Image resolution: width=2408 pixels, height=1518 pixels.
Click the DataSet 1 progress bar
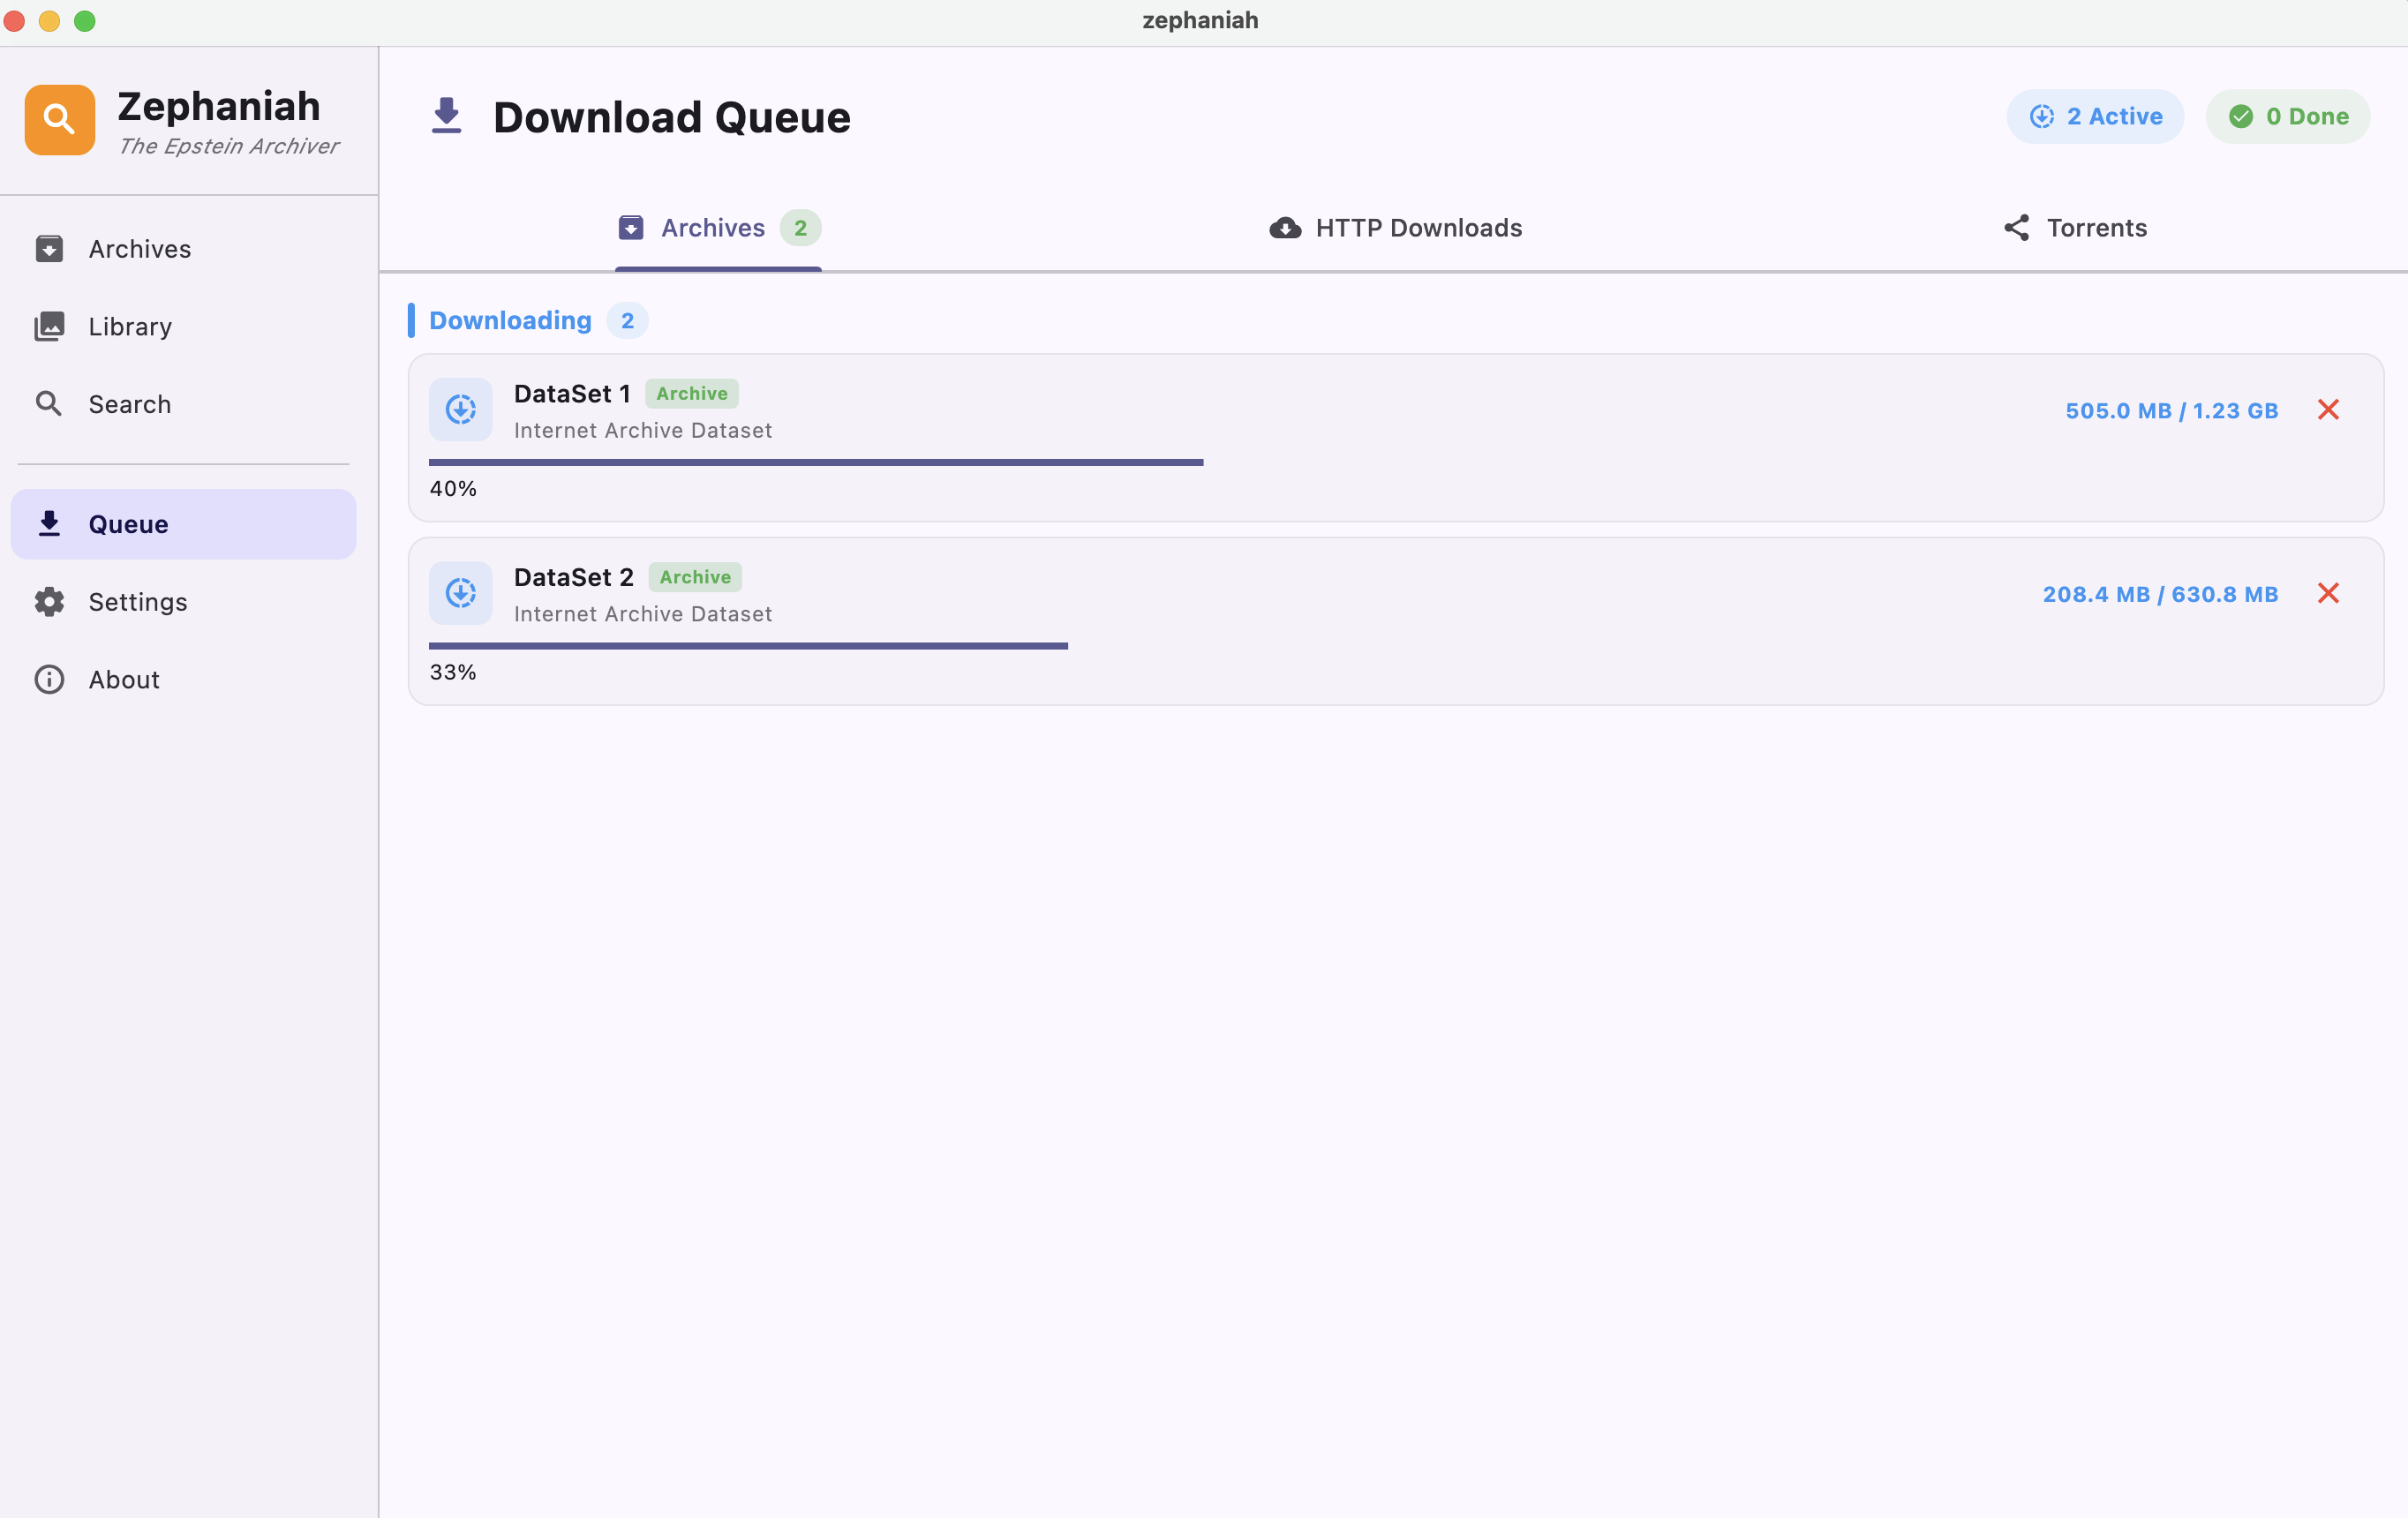[815, 462]
